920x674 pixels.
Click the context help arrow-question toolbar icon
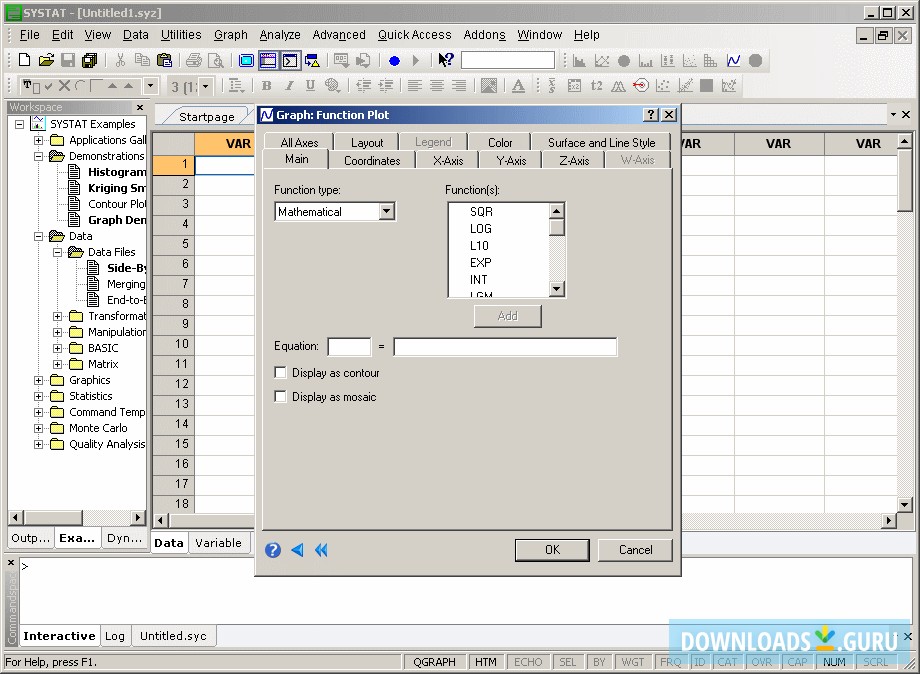point(446,61)
